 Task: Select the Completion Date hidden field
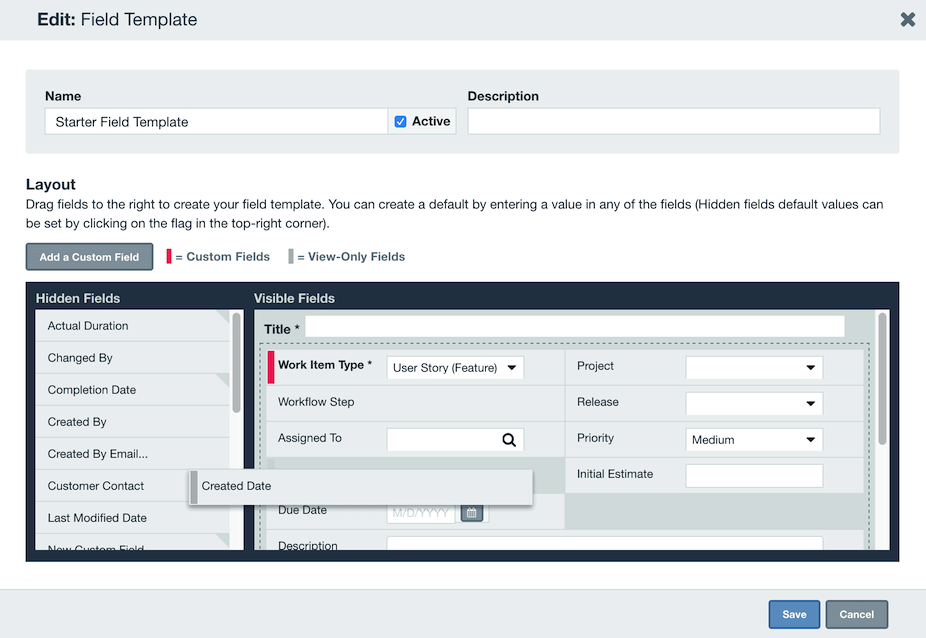point(132,390)
